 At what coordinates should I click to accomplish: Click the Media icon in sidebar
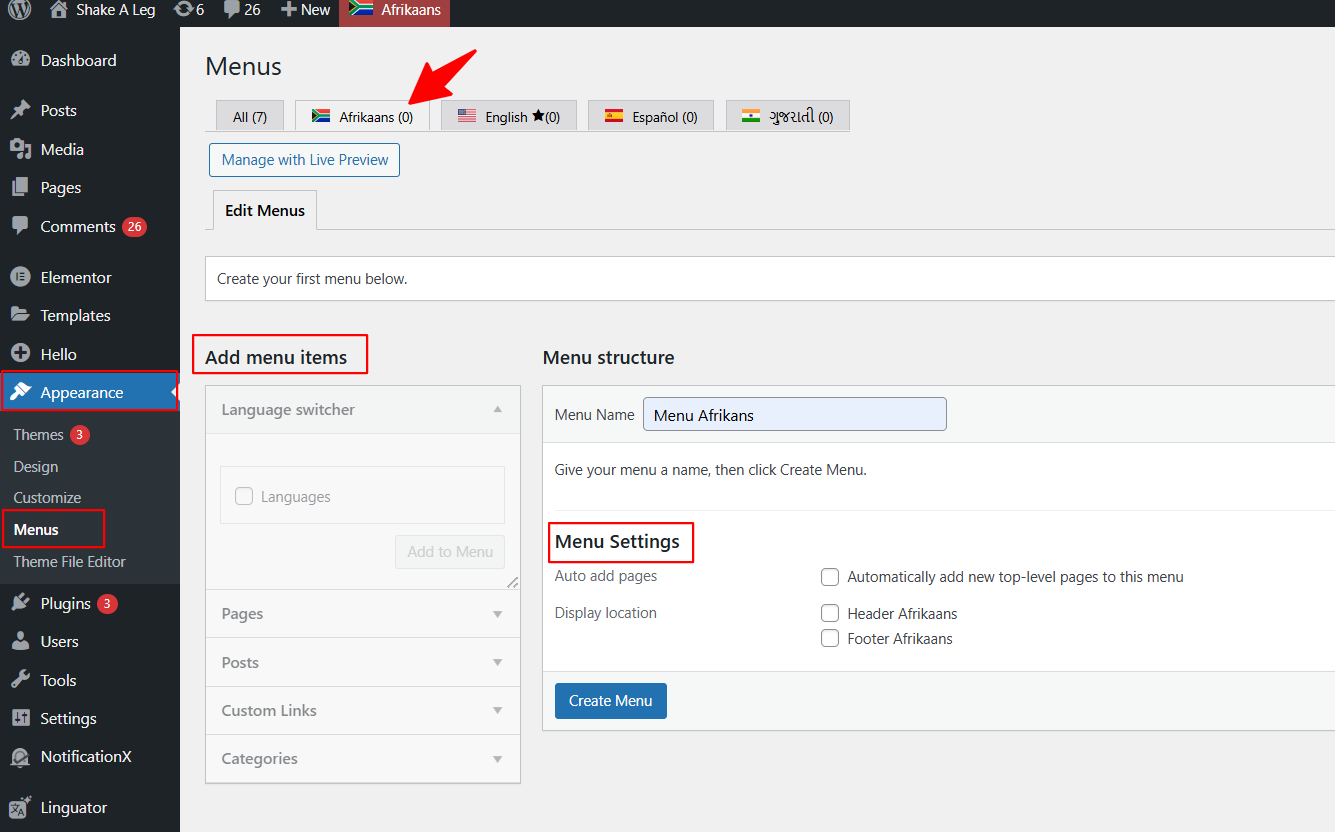[20, 149]
